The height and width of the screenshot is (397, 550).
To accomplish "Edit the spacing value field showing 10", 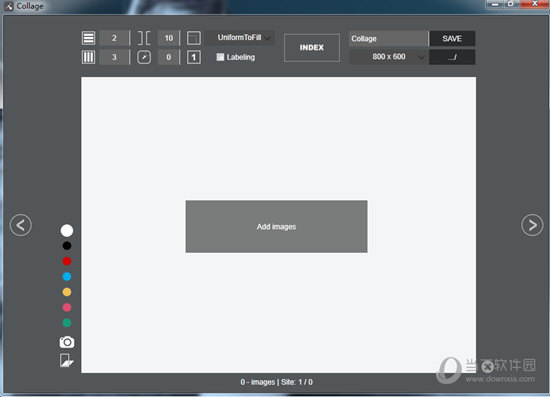I will click(169, 38).
